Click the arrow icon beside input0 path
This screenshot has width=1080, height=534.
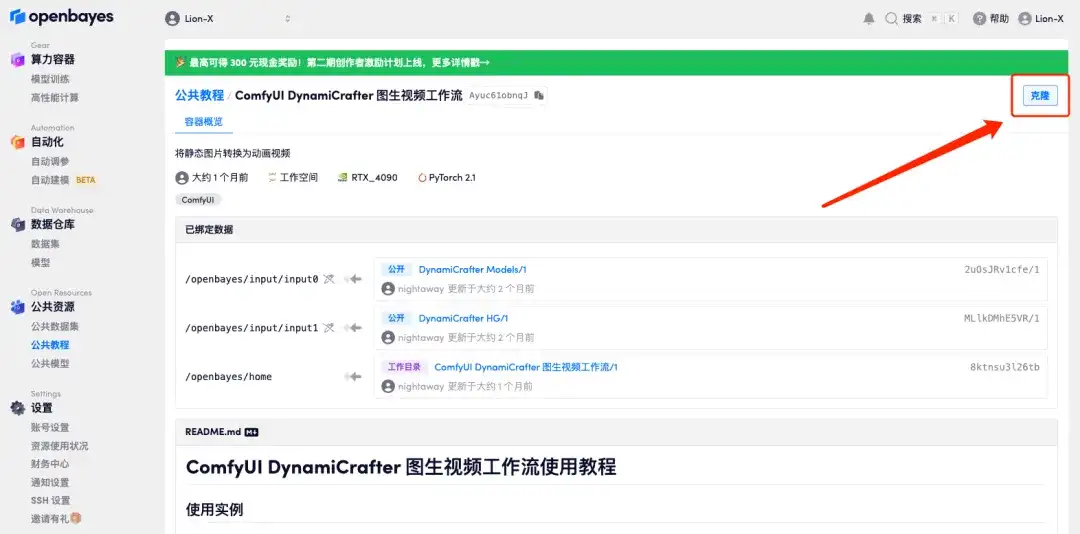coord(353,279)
